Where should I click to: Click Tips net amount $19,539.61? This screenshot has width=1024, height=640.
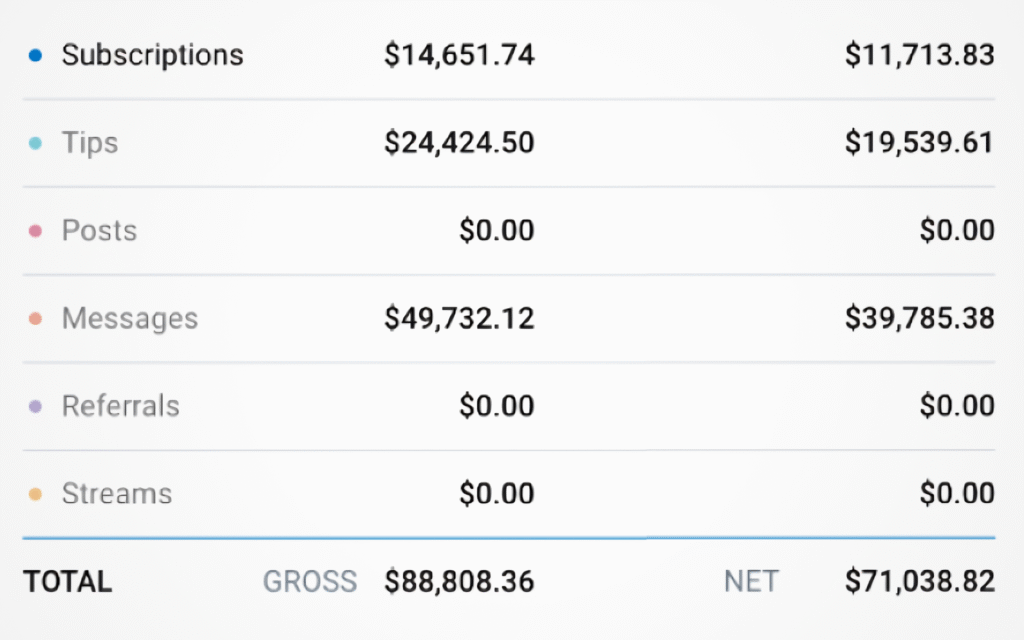[919, 143]
